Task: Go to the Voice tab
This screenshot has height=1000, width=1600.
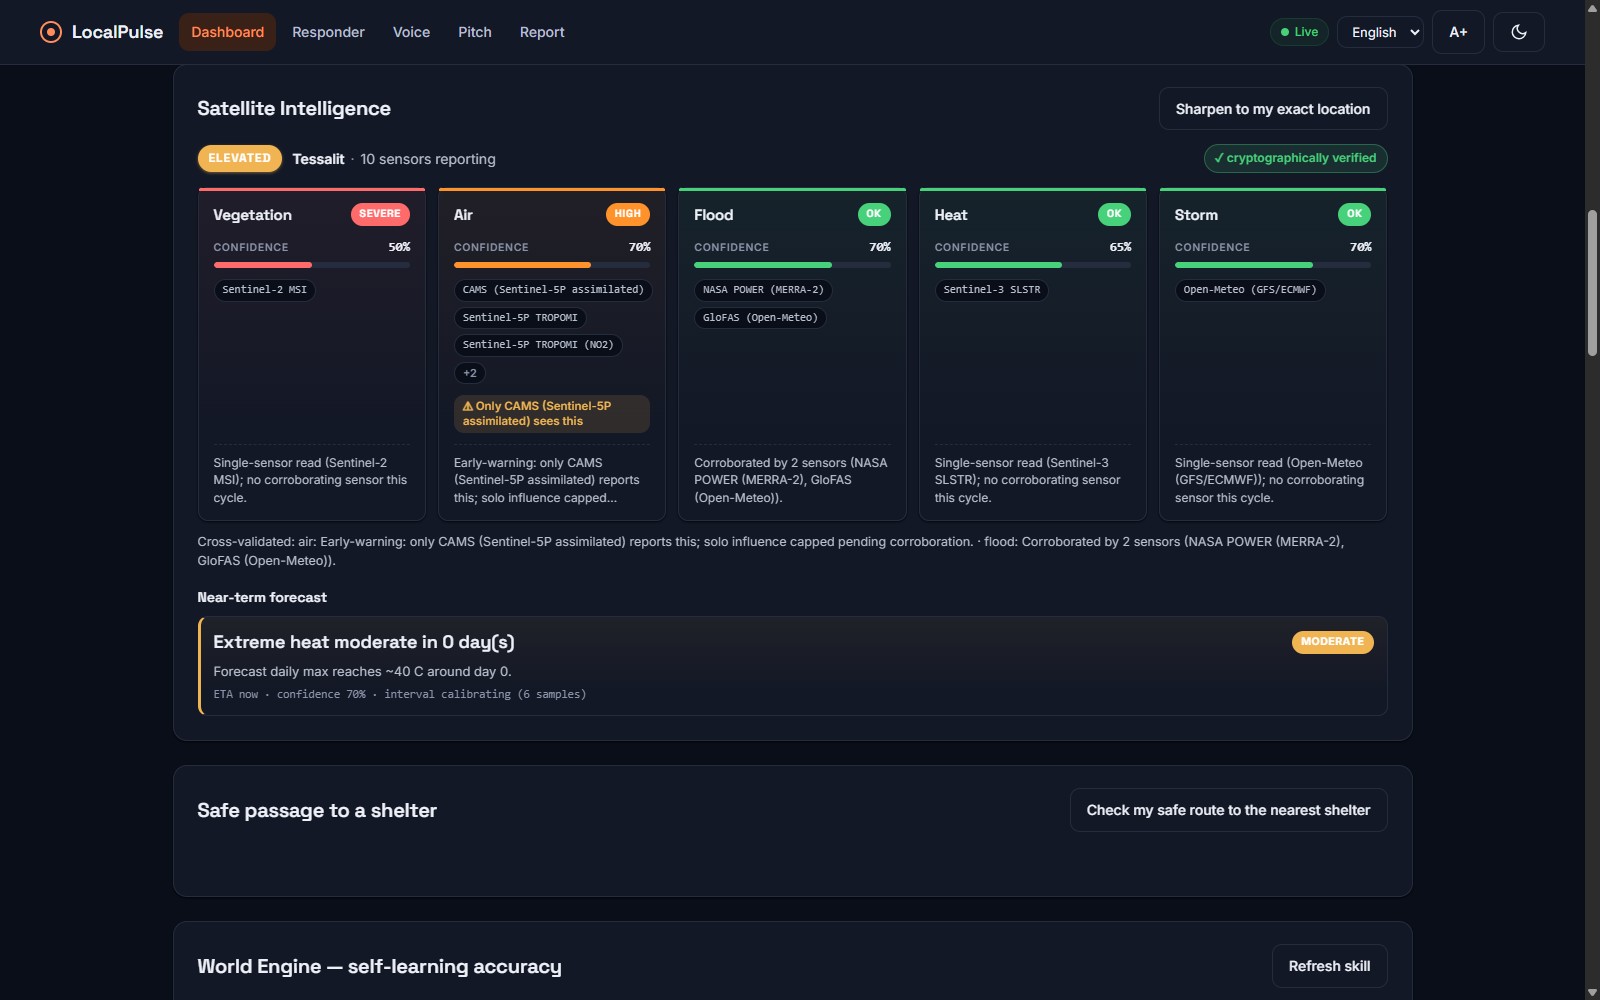Action: pos(411,32)
